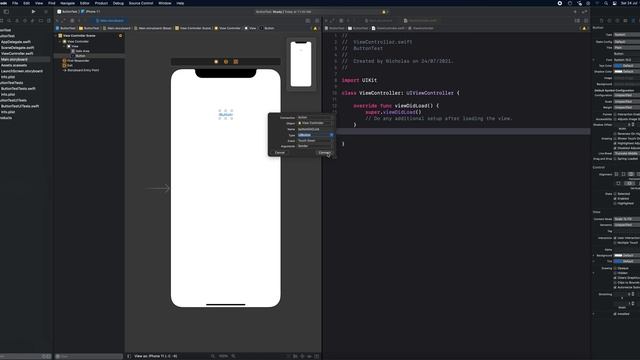Open the Connection dropdown in popup
The width and height of the screenshot is (640, 360).
[x=315, y=118]
